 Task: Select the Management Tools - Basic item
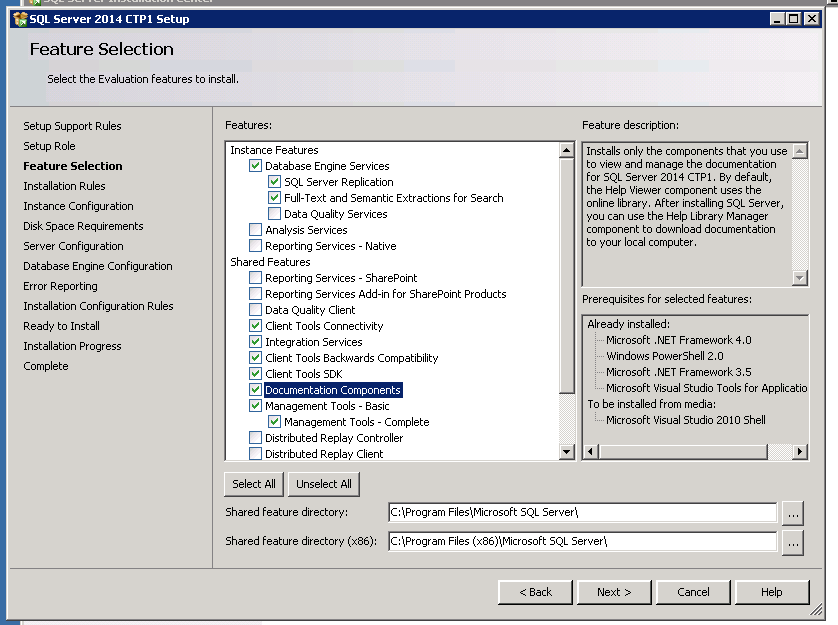coord(327,406)
